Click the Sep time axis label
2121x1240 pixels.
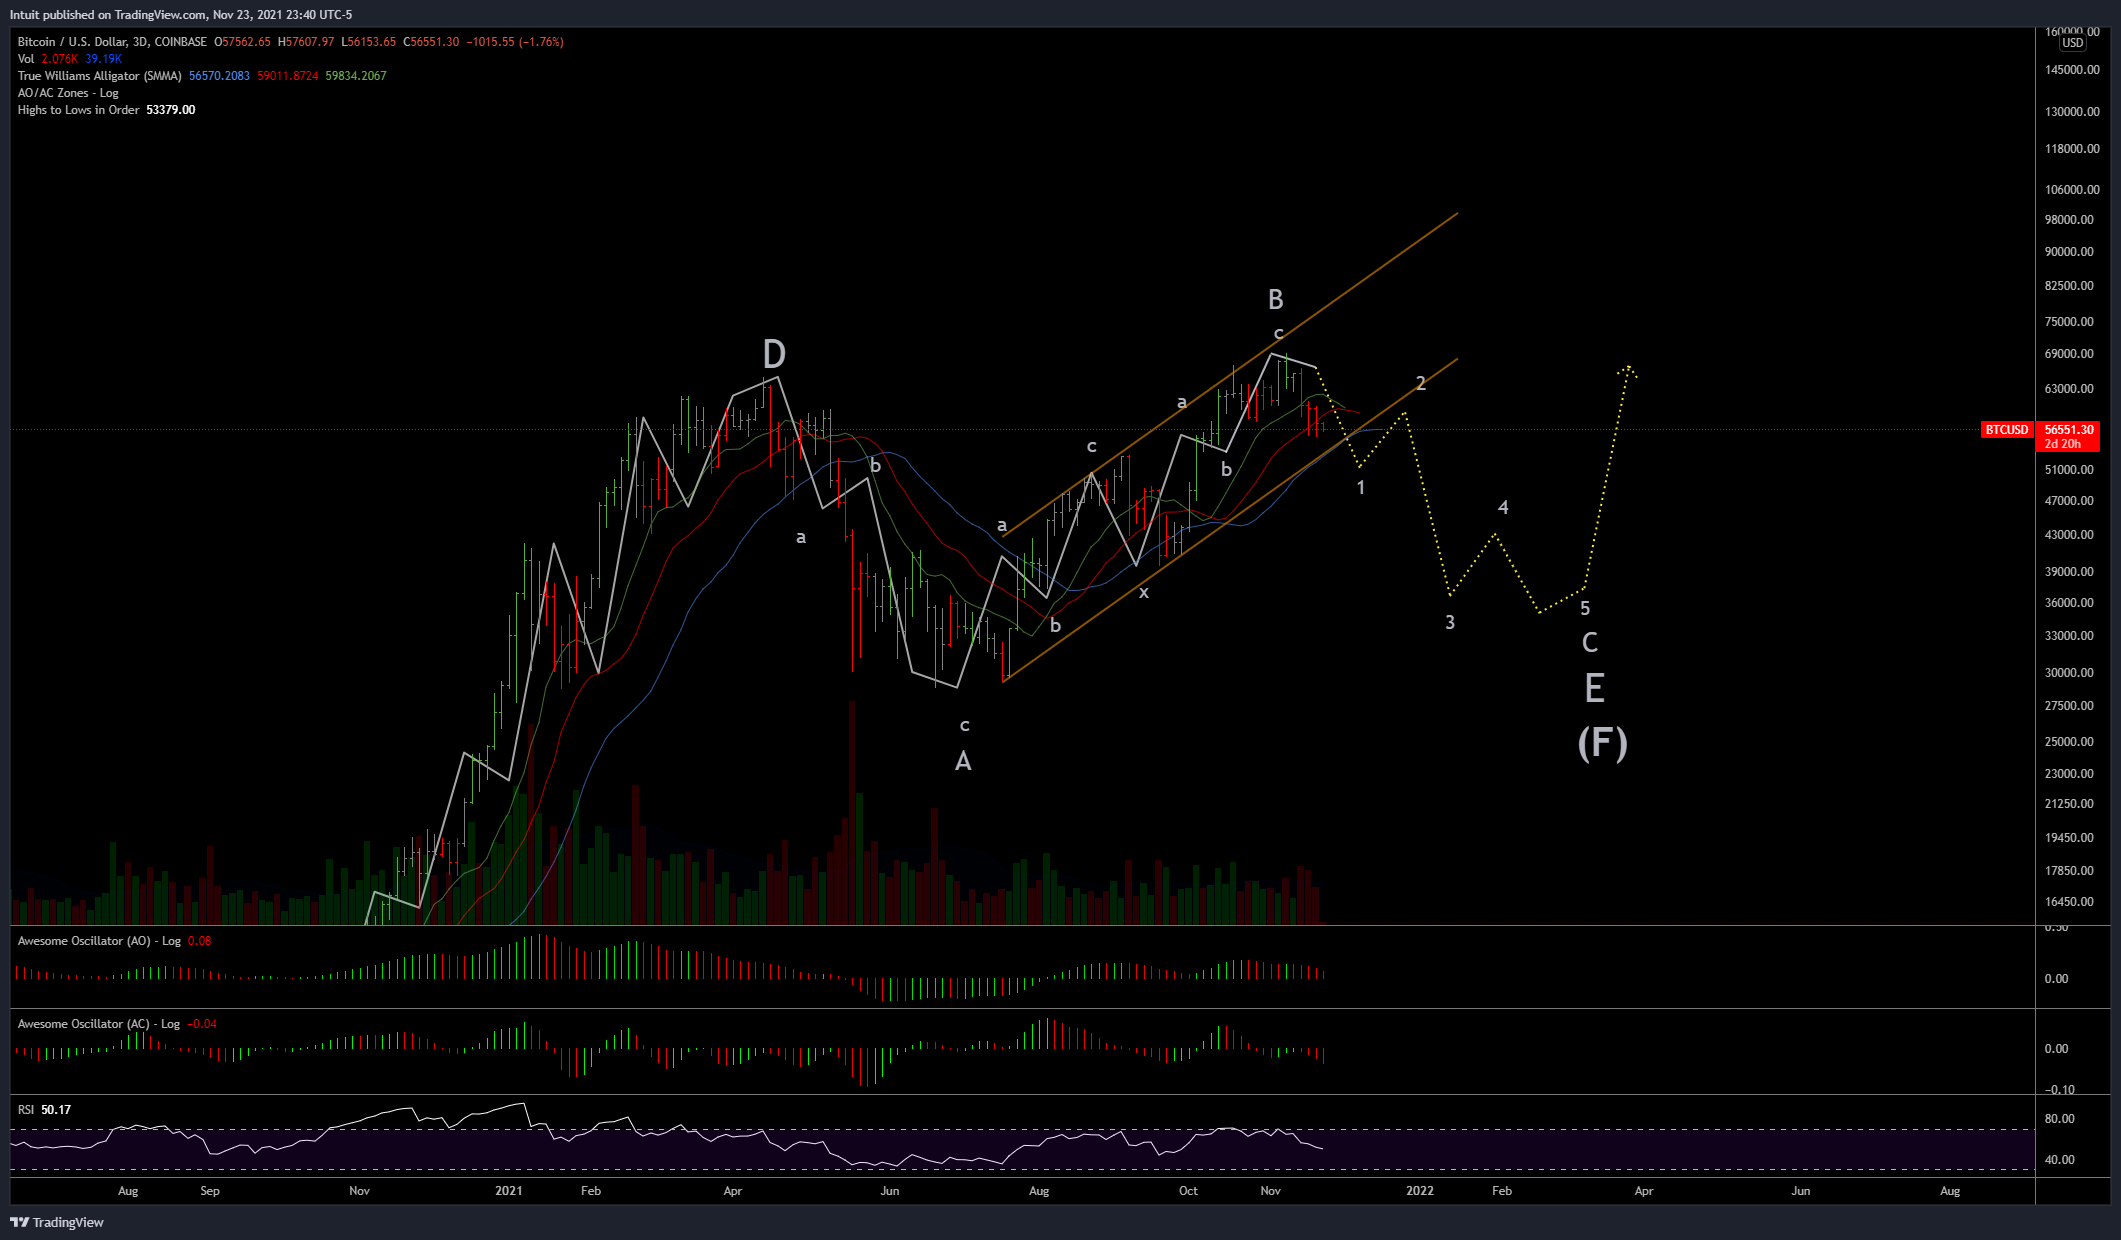coord(210,1191)
